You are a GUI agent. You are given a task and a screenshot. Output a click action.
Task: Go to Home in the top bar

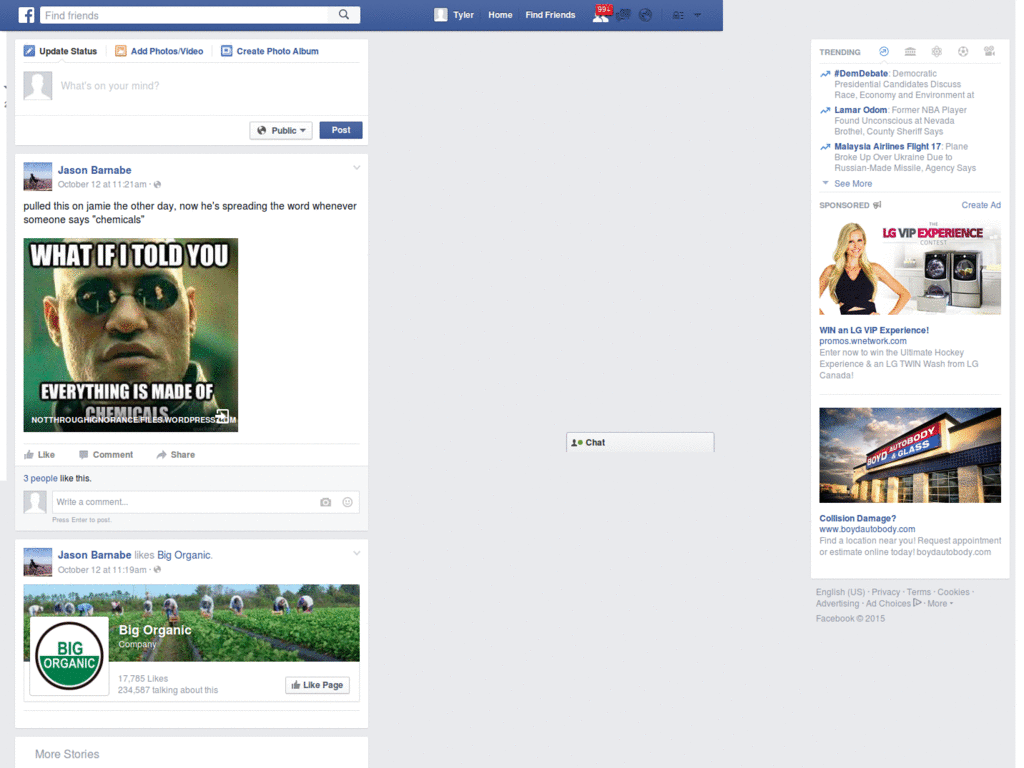(500, 15)
